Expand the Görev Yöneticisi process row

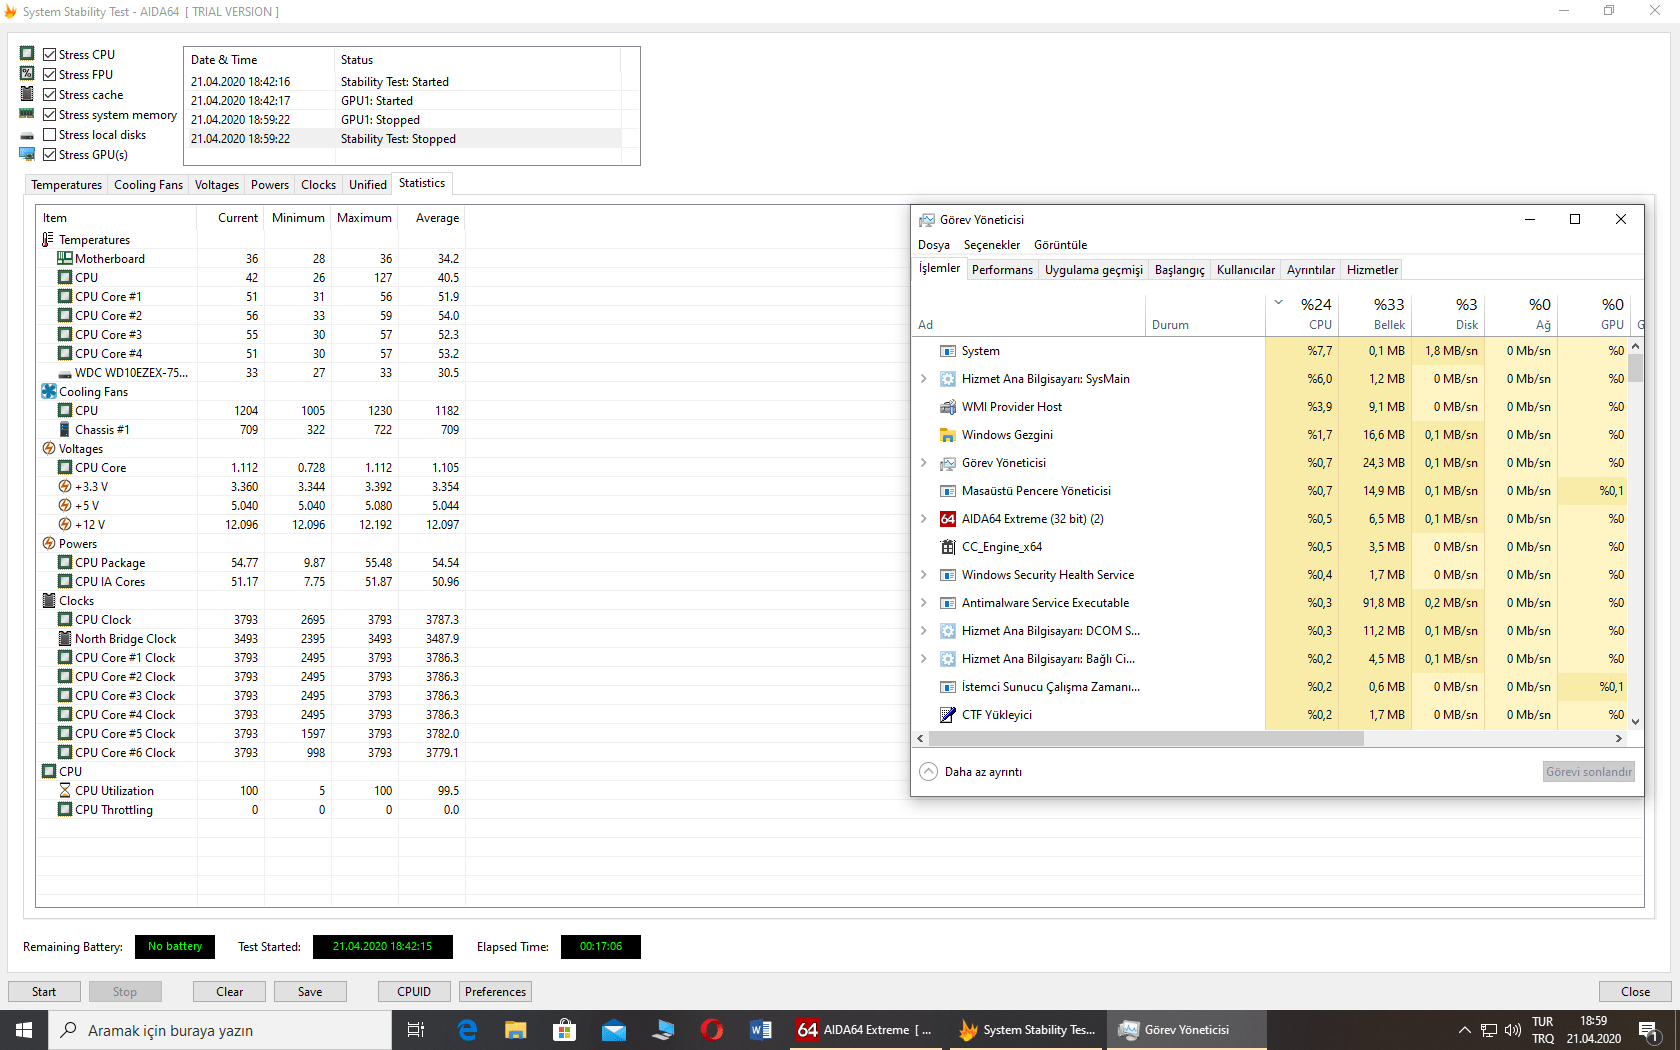(924, 463)
